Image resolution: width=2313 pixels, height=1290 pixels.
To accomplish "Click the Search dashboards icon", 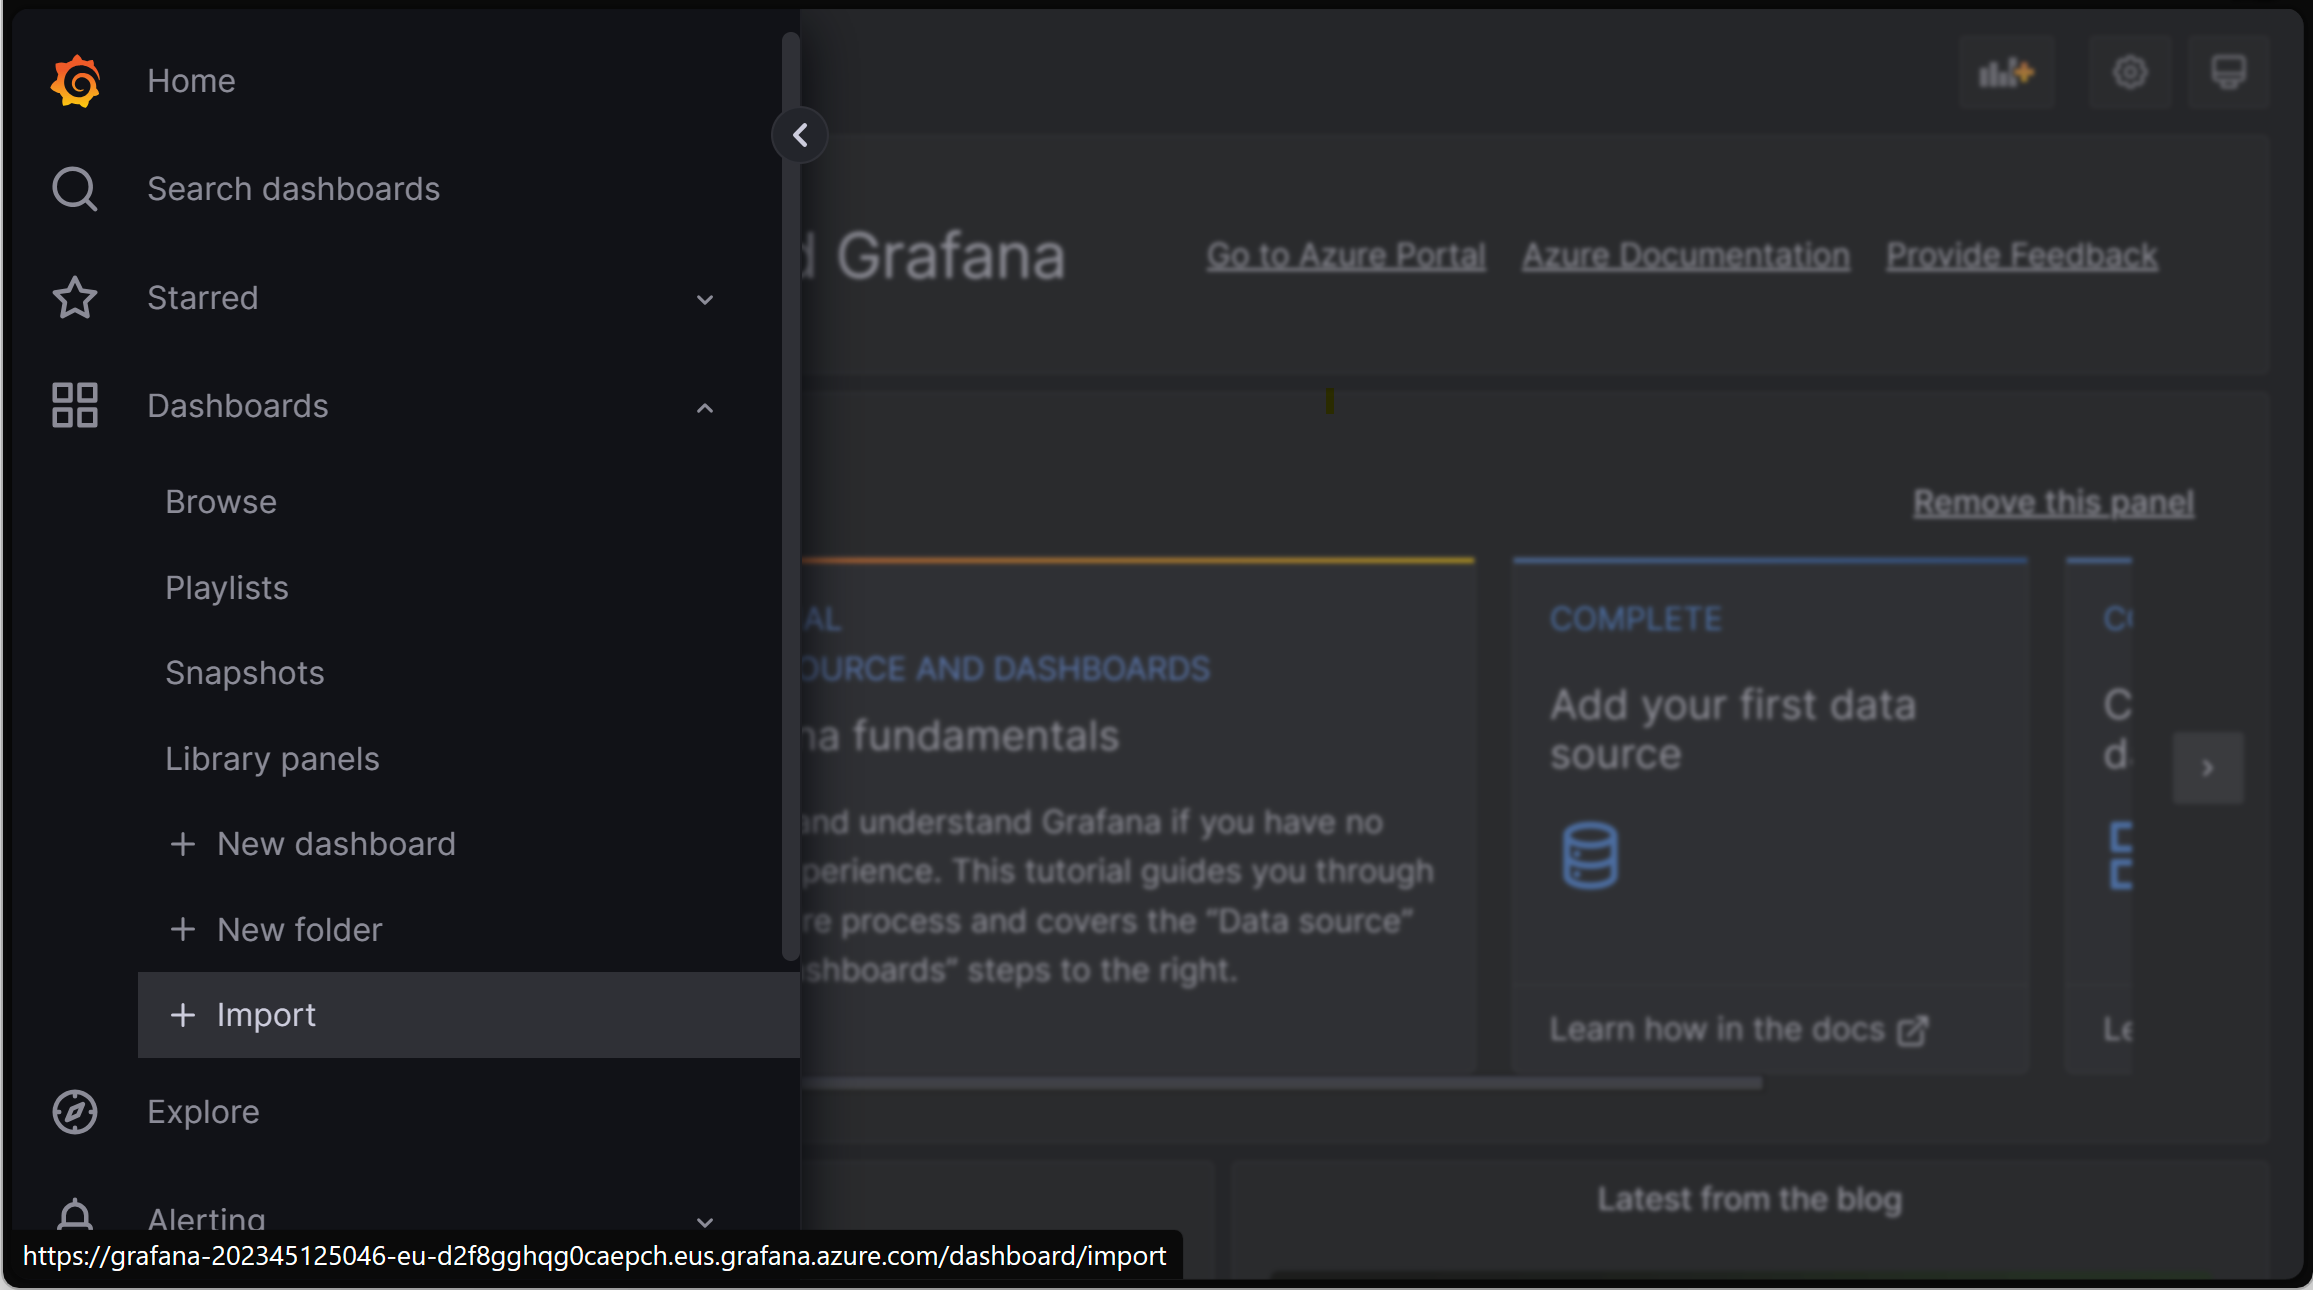I will pyautogui.click(x=73, y=189).
